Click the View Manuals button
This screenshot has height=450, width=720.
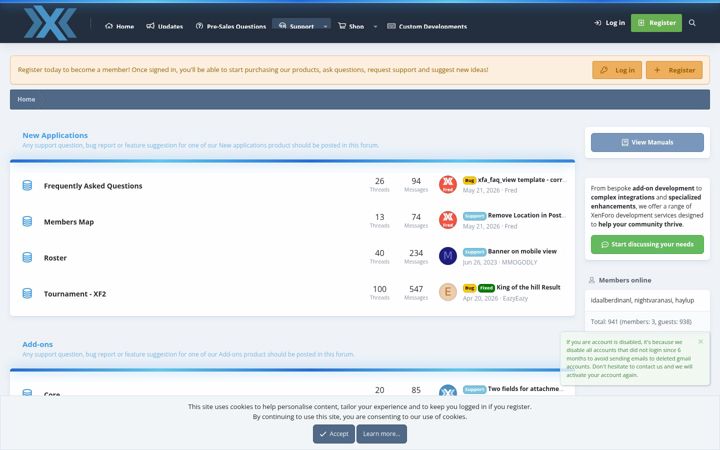coord(647,142)
